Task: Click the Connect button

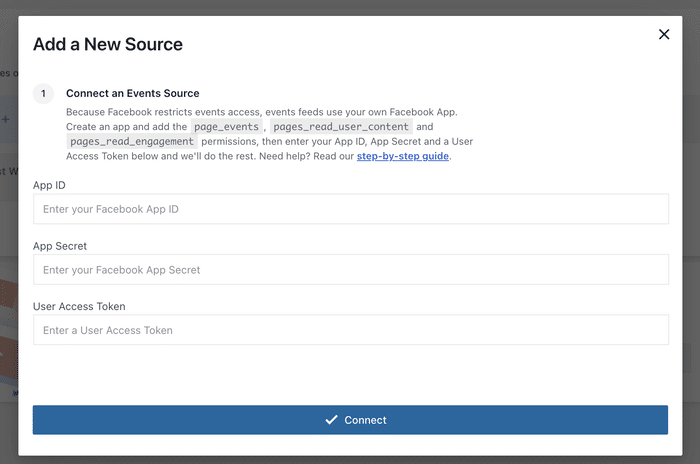Action: click(350, 420)
